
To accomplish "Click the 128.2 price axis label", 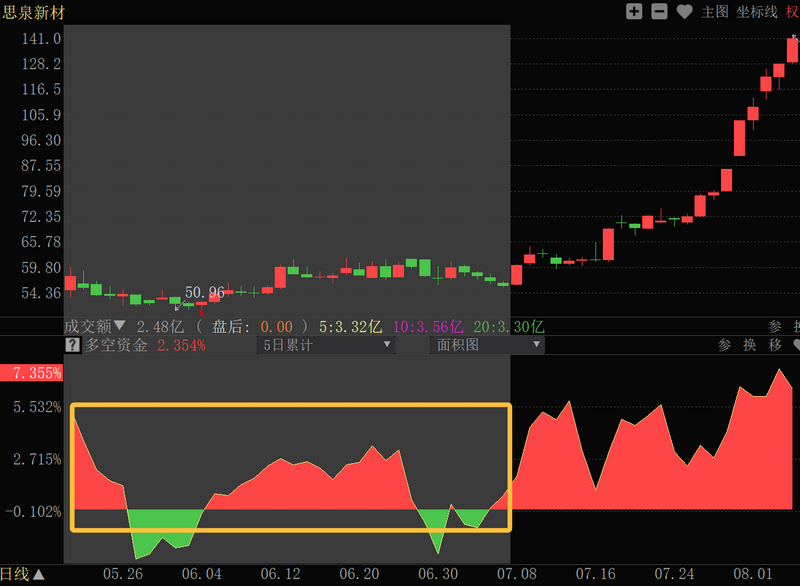I will pyautogui.click(x=41, y=64).
